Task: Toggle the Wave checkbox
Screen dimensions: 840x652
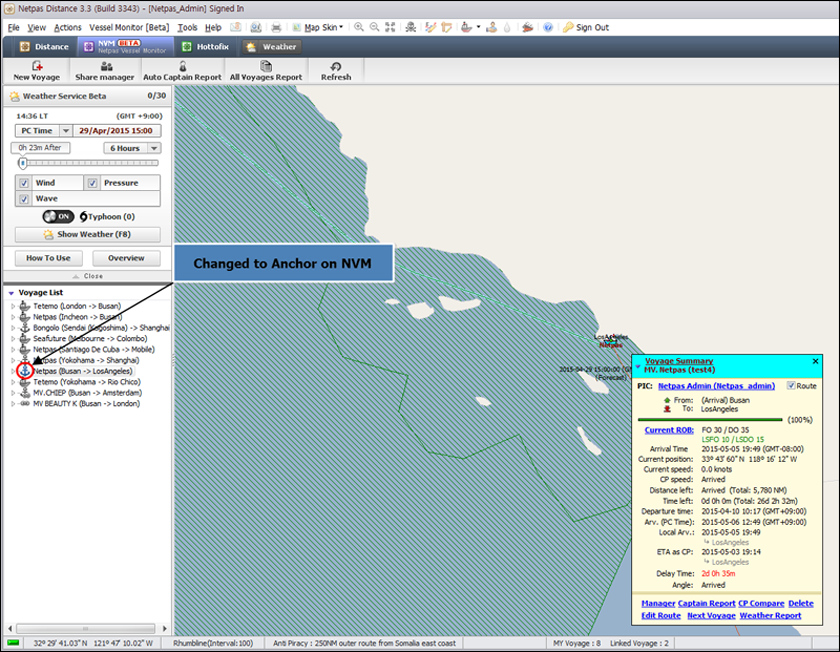Action: click(x=24, y=199)
